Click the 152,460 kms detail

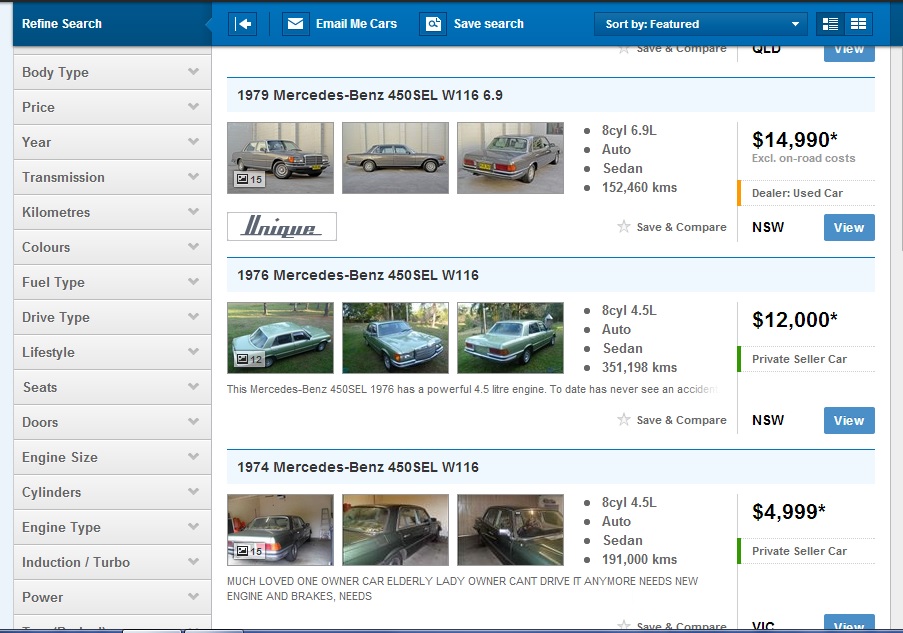coord(639,187)
